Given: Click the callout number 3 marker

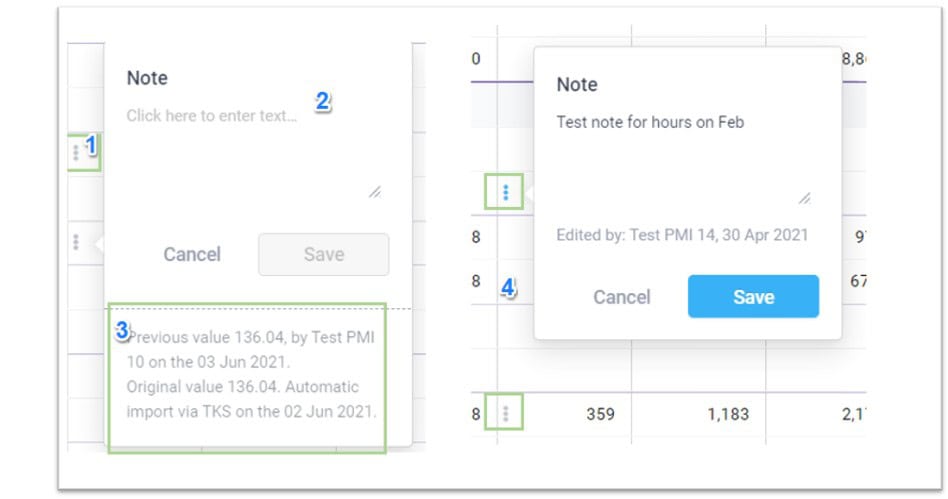Looking at the screenshot, I should click(x=121, y=331).
